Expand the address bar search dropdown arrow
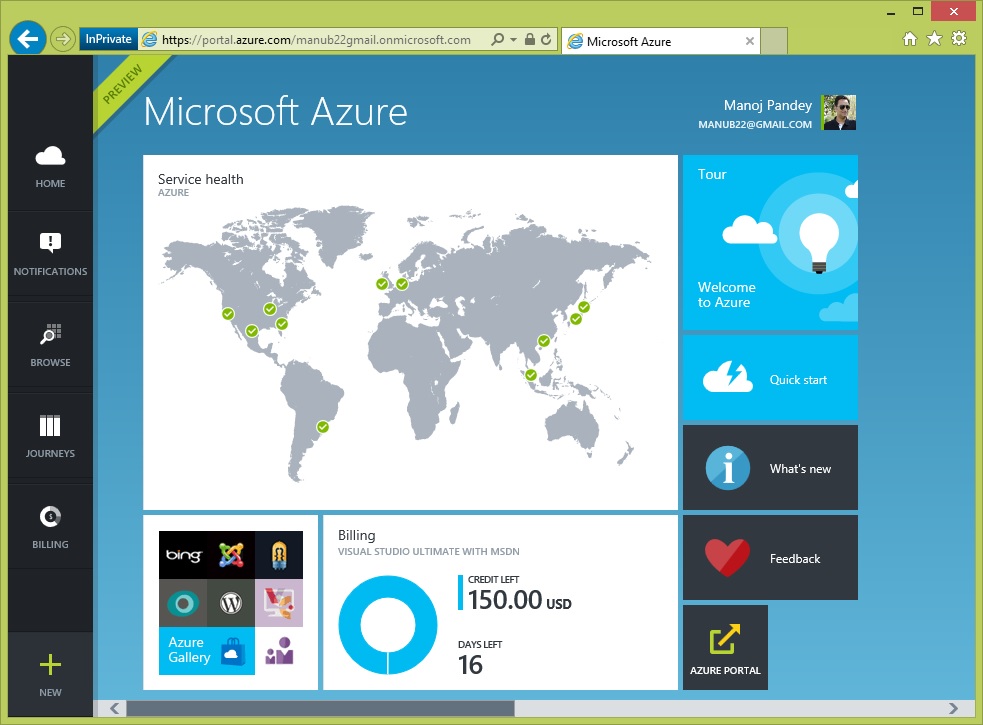 point(513,40)
